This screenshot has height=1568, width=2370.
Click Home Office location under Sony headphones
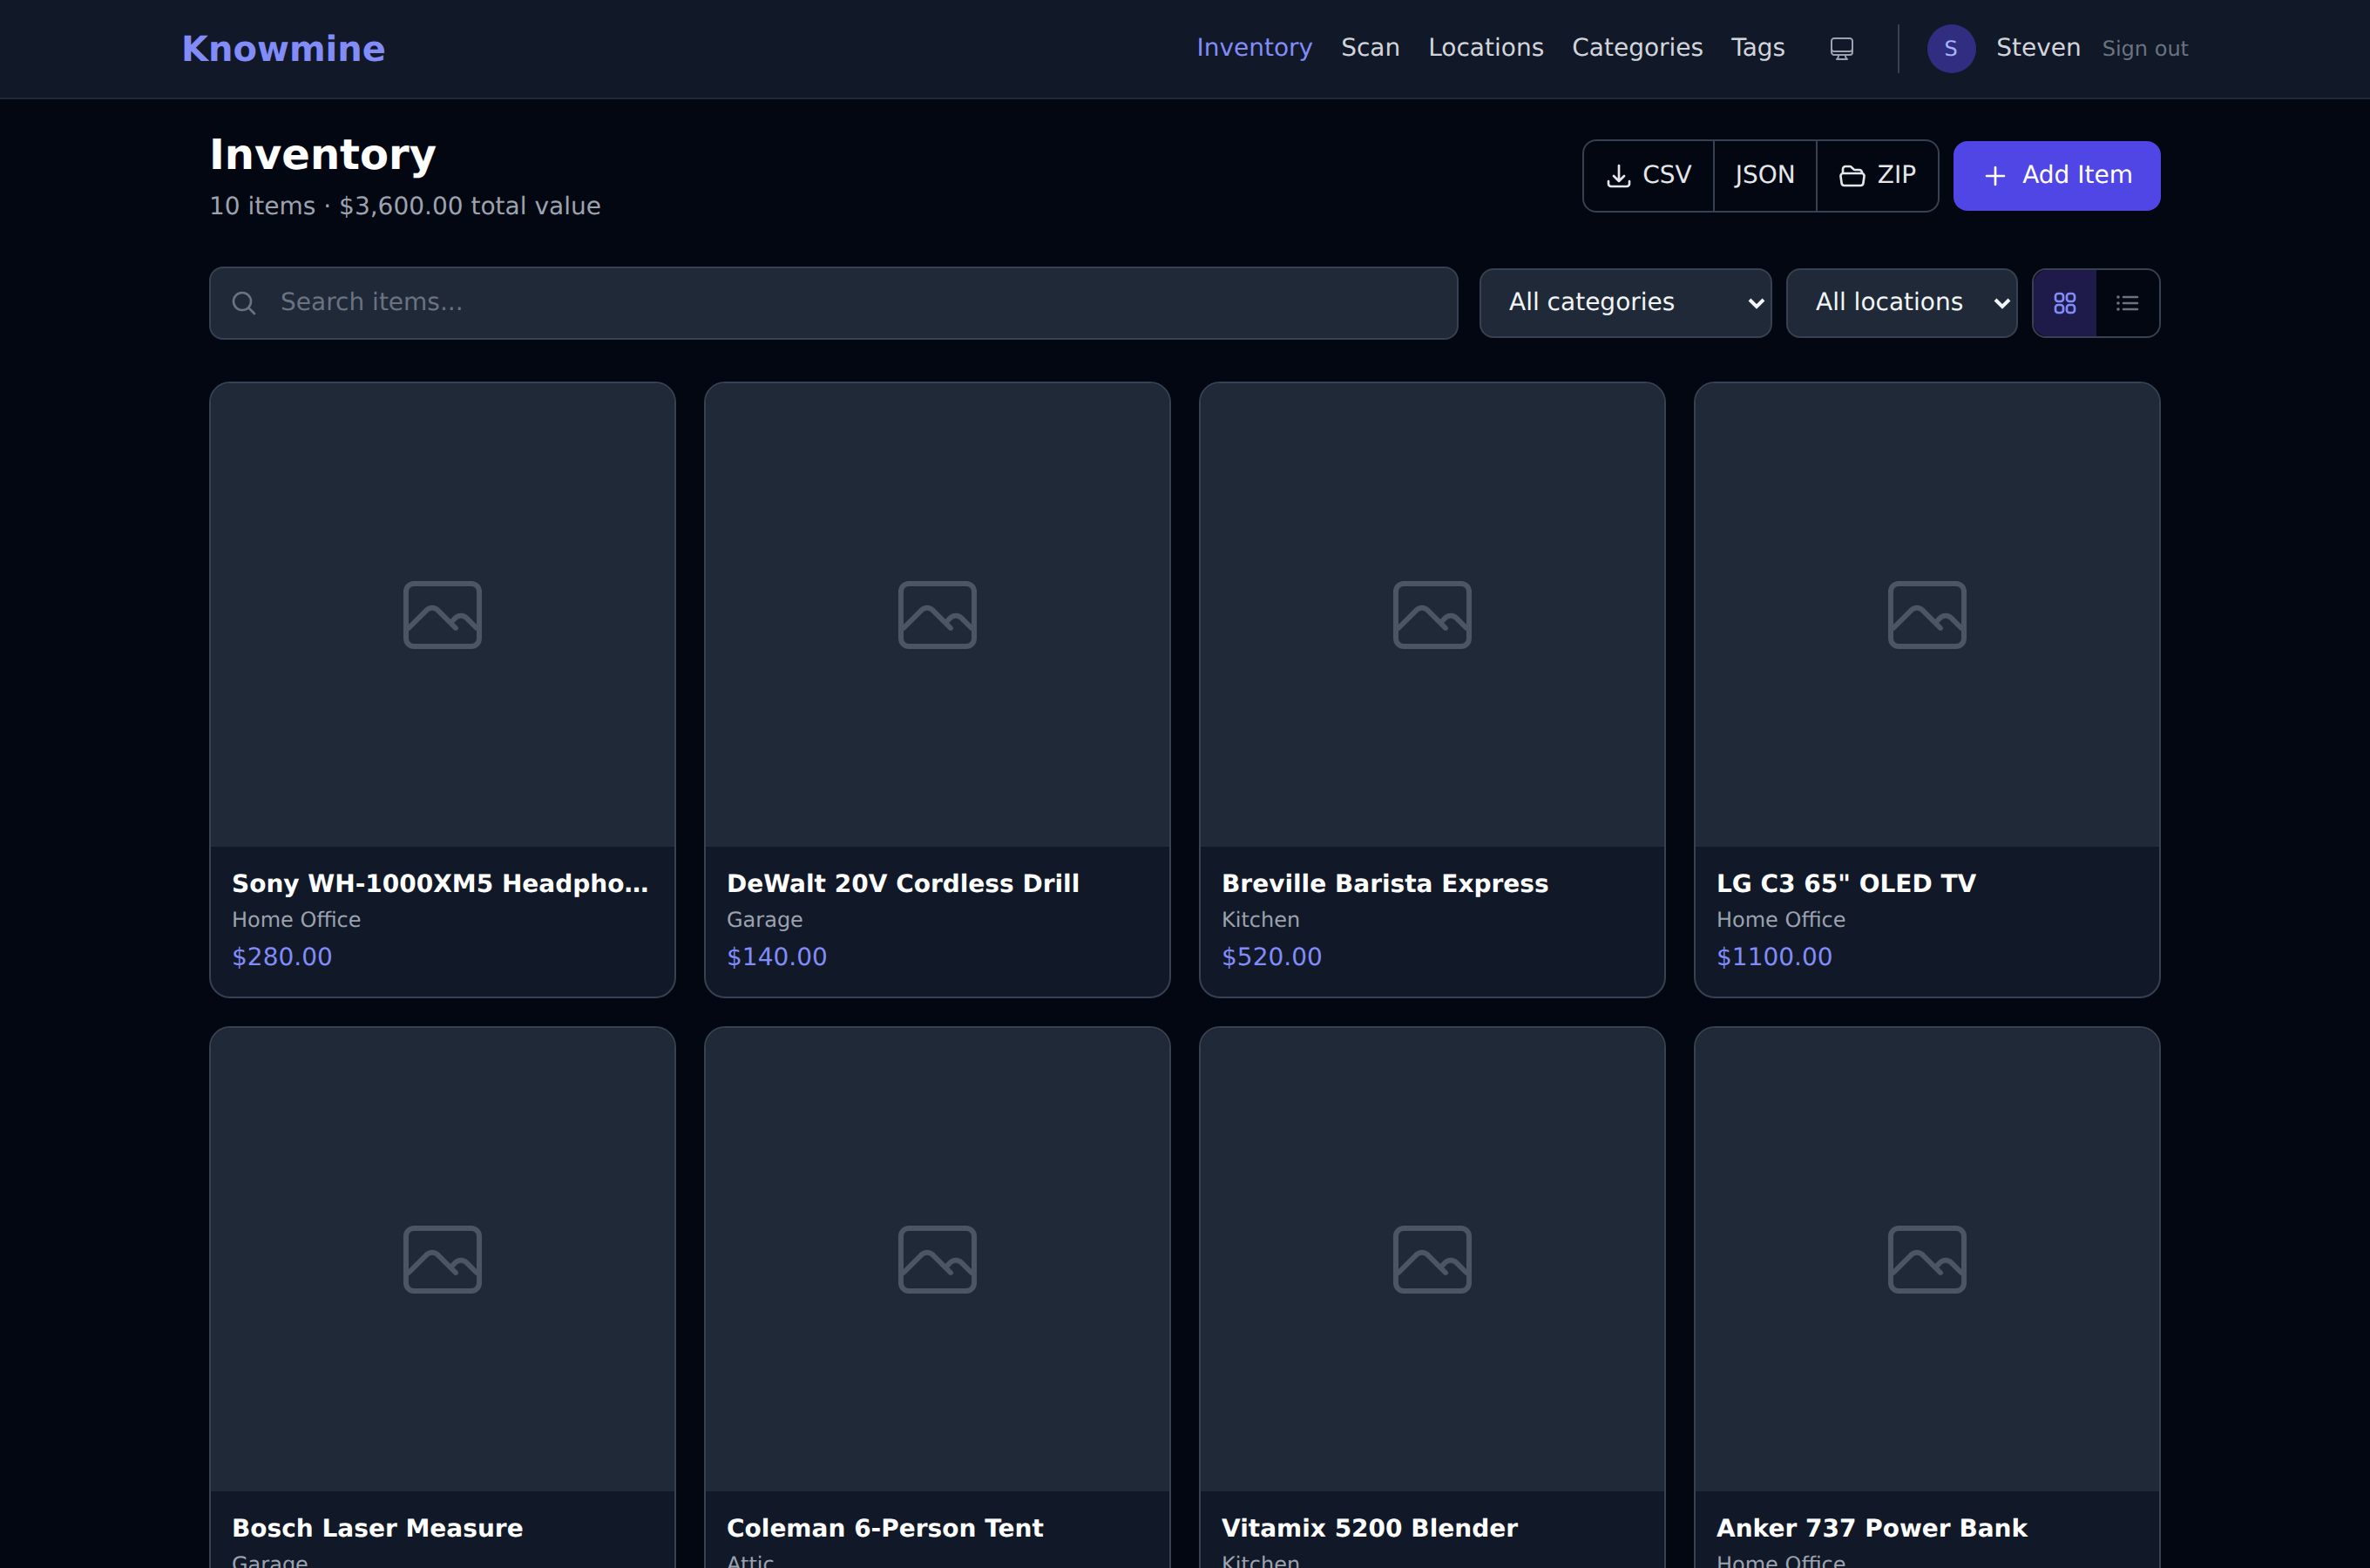pos(296,920)
